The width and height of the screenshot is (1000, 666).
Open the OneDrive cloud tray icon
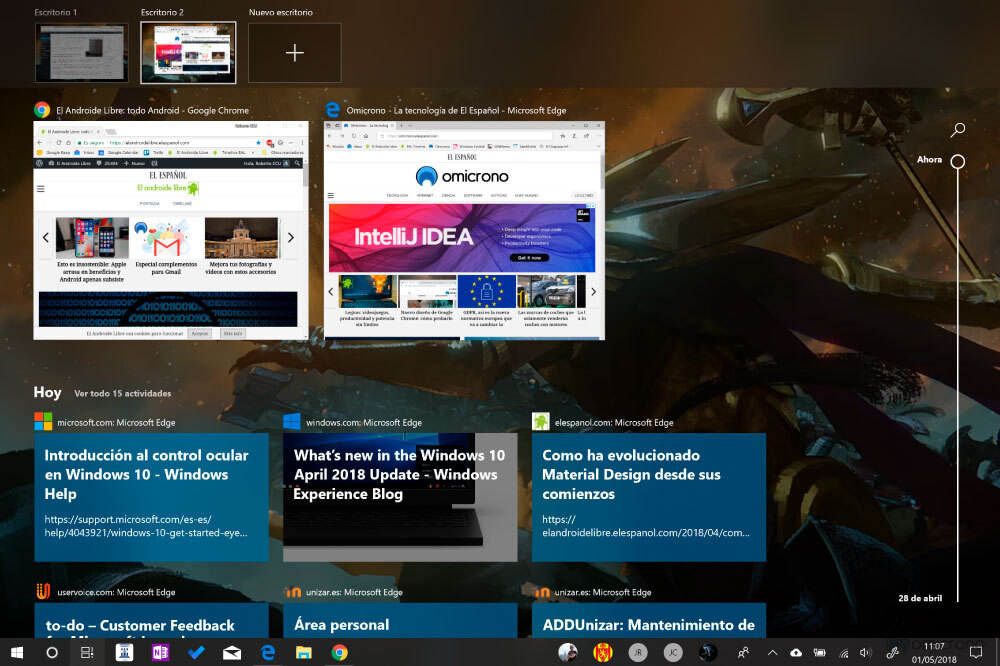[x=796, y=653]
